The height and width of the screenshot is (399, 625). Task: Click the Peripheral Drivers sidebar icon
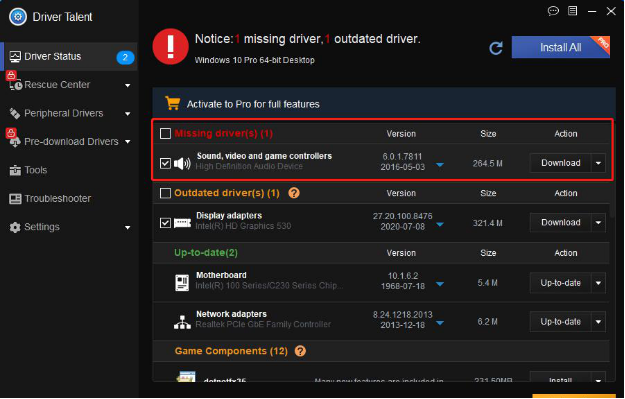point(15,114)
